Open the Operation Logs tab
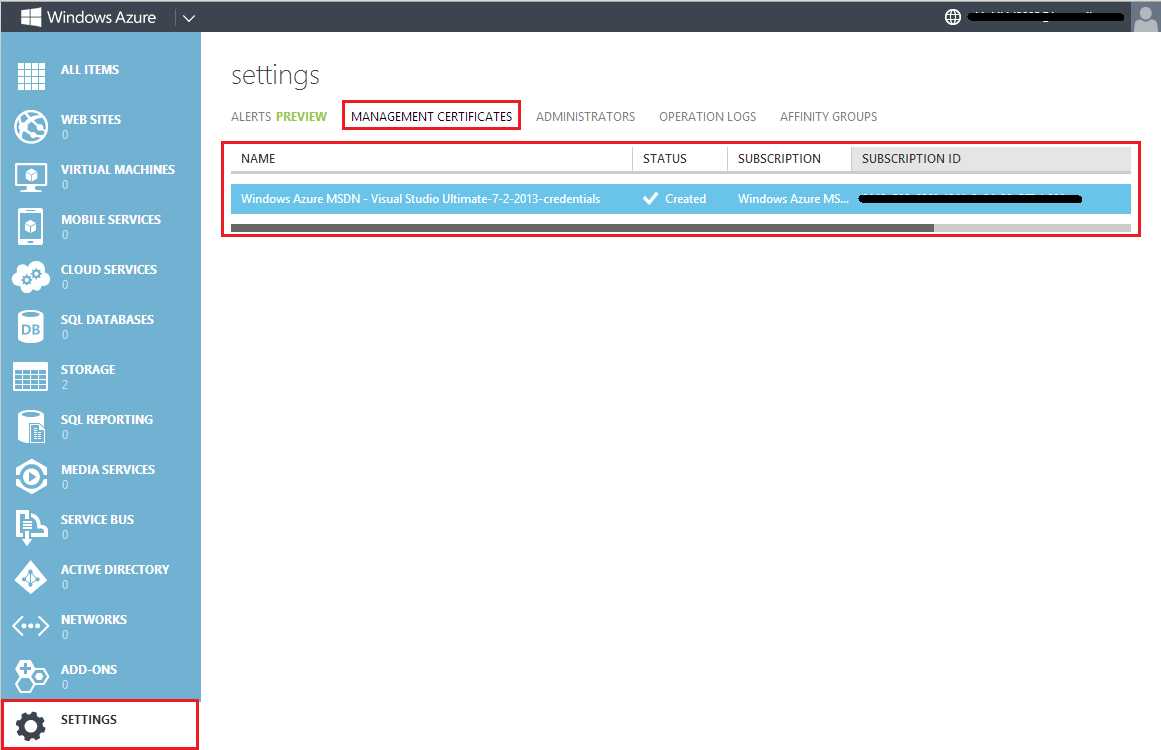Image resolution: width=1161 pixels, height=750 pixels. pos(708,116)
